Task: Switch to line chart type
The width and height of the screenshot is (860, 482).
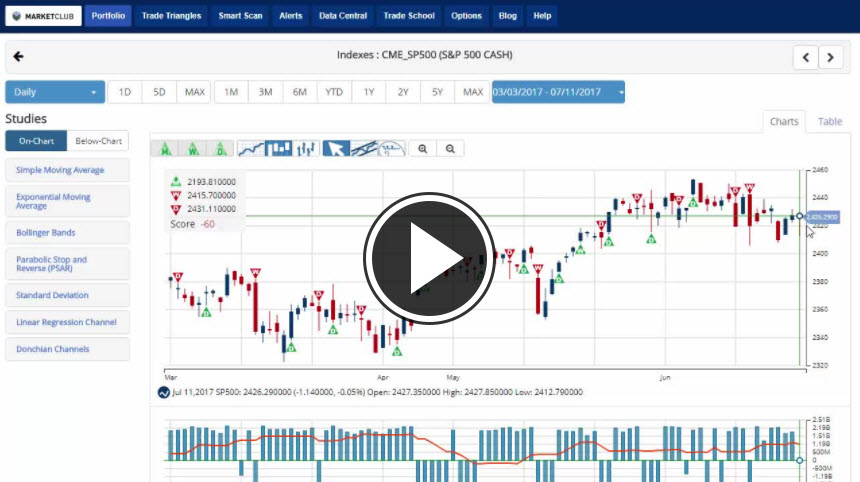Action: [252, 148]
